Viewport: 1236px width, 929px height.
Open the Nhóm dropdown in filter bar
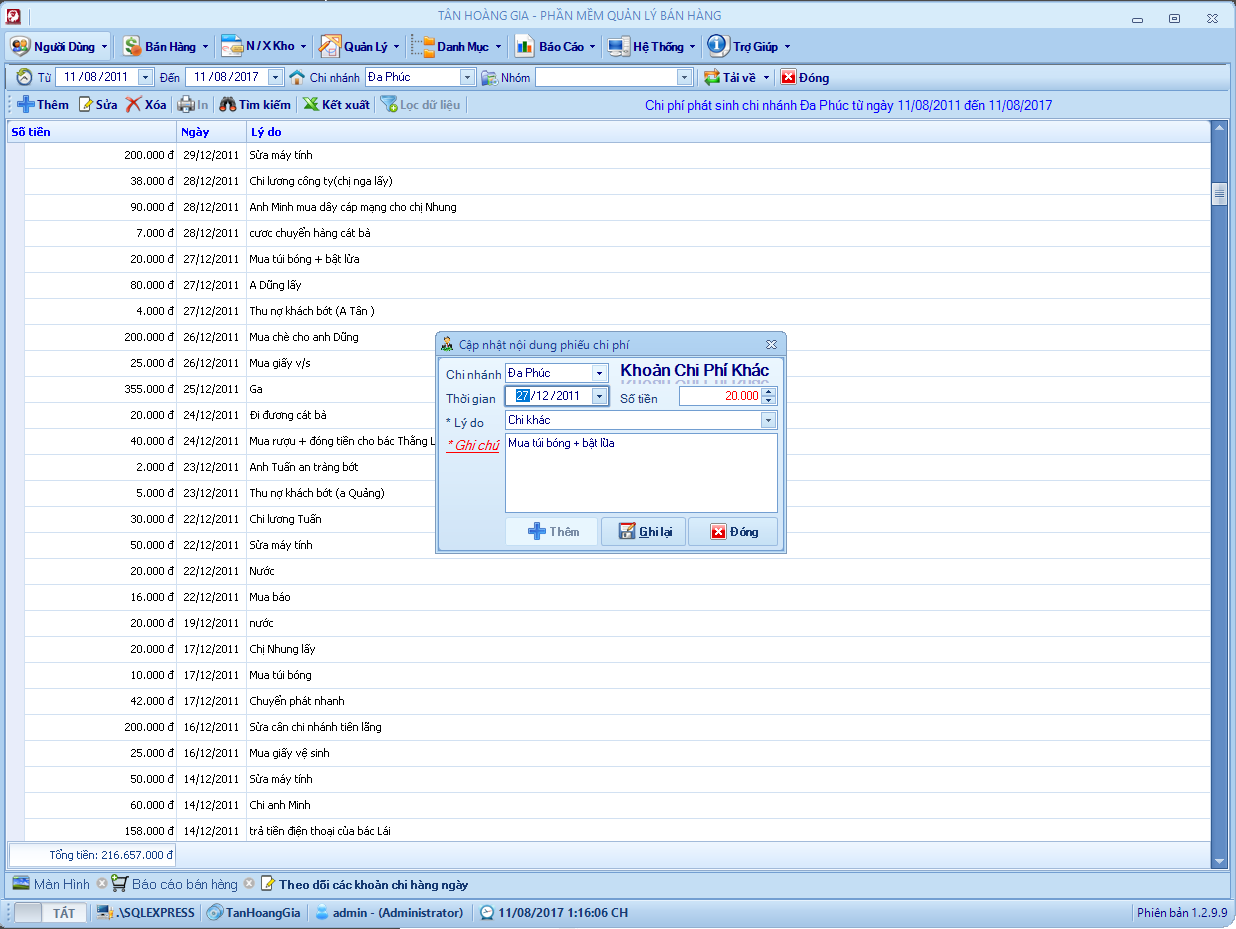(x=684, y=77)
